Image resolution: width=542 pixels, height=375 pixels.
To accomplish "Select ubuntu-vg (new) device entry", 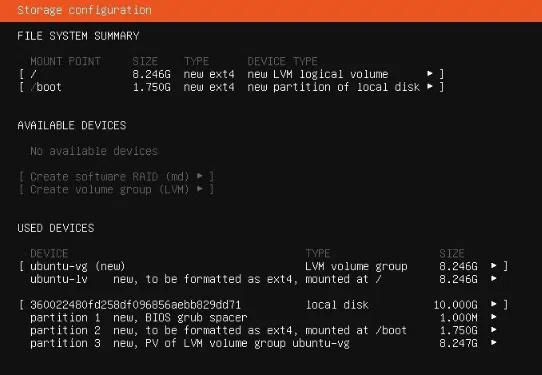I will [264, 266].
